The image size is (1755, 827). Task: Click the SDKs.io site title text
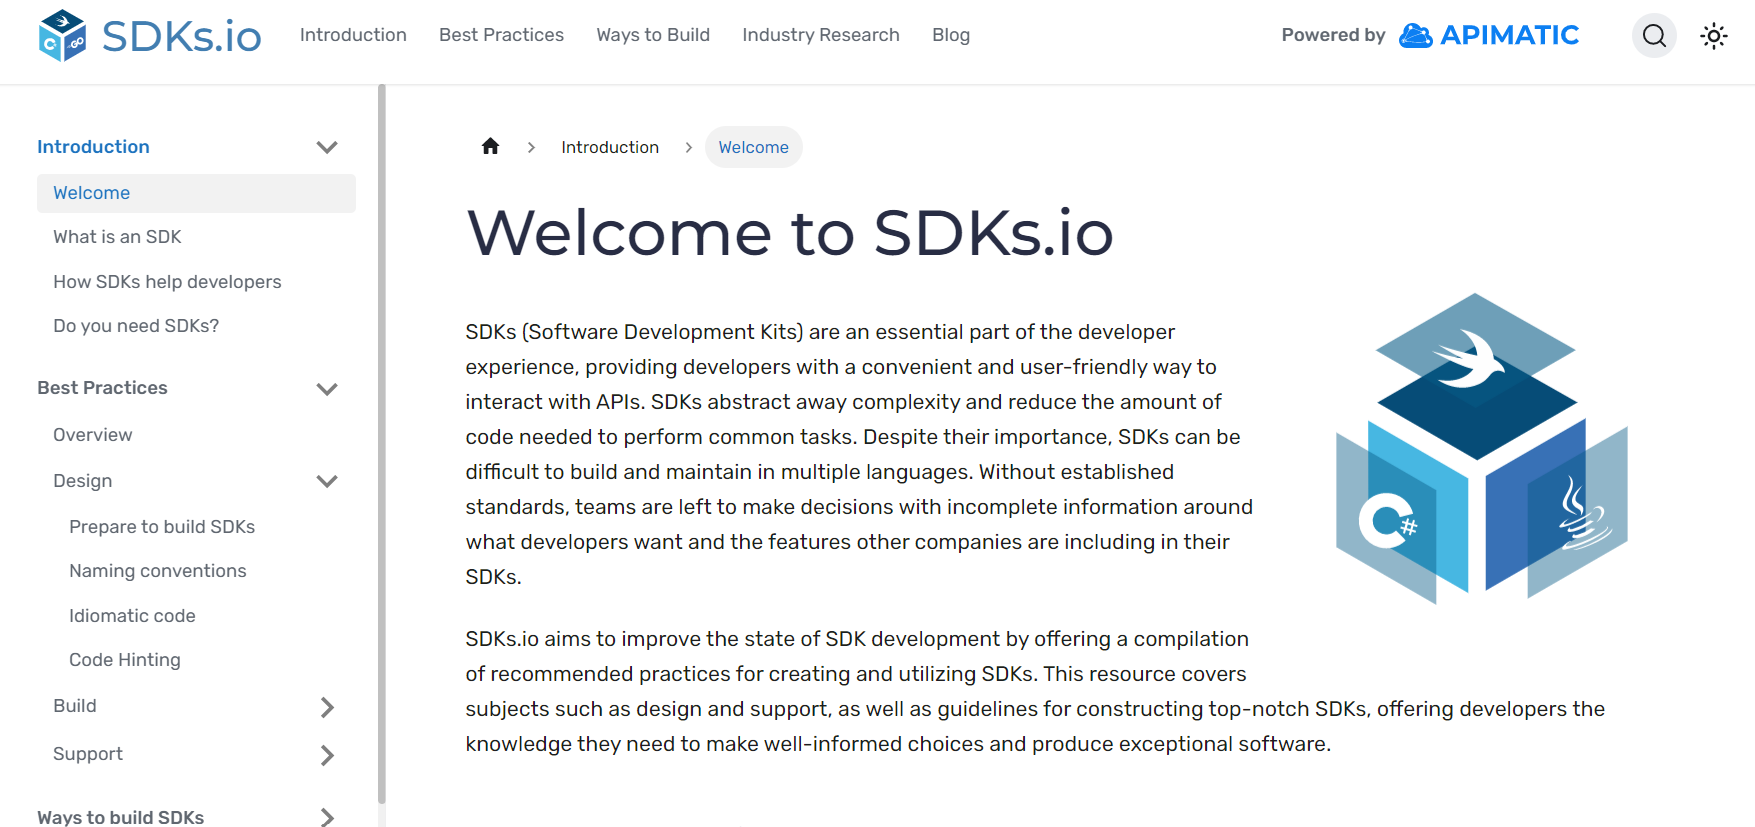[x=182, y=37]
